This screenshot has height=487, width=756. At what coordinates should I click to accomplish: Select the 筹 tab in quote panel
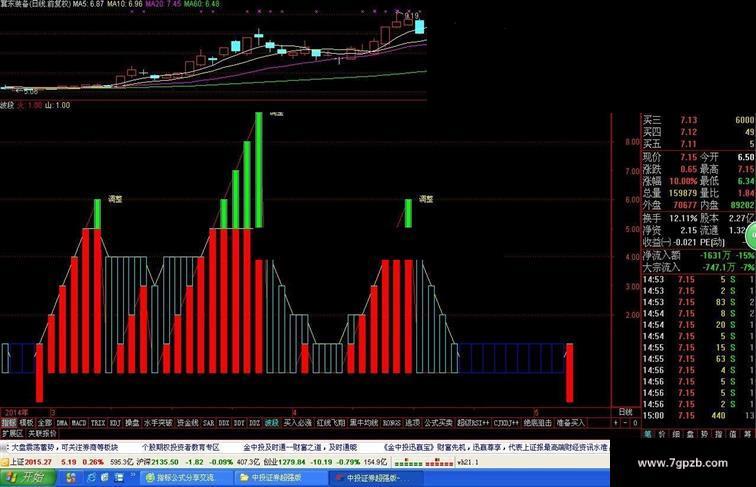click(x=747, y=434)
